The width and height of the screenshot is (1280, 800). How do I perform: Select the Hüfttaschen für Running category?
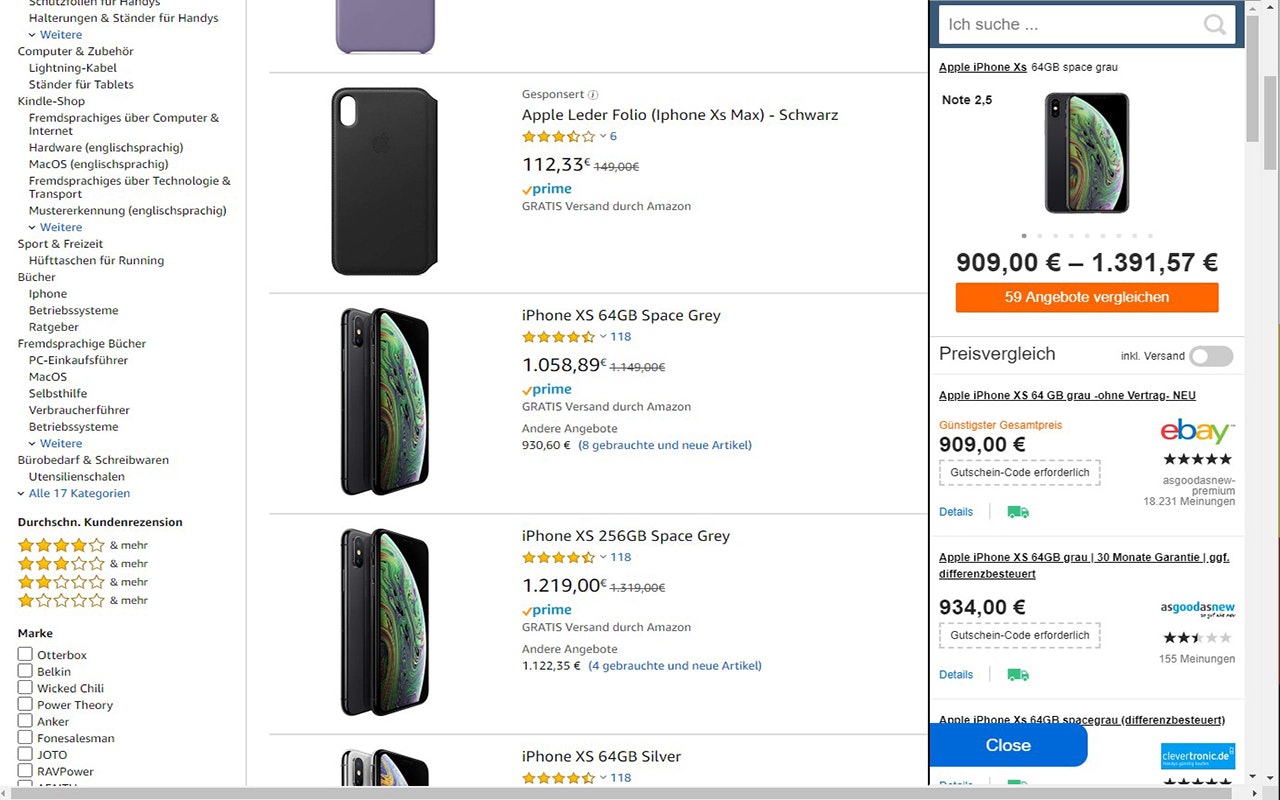[x=96, y=260]
